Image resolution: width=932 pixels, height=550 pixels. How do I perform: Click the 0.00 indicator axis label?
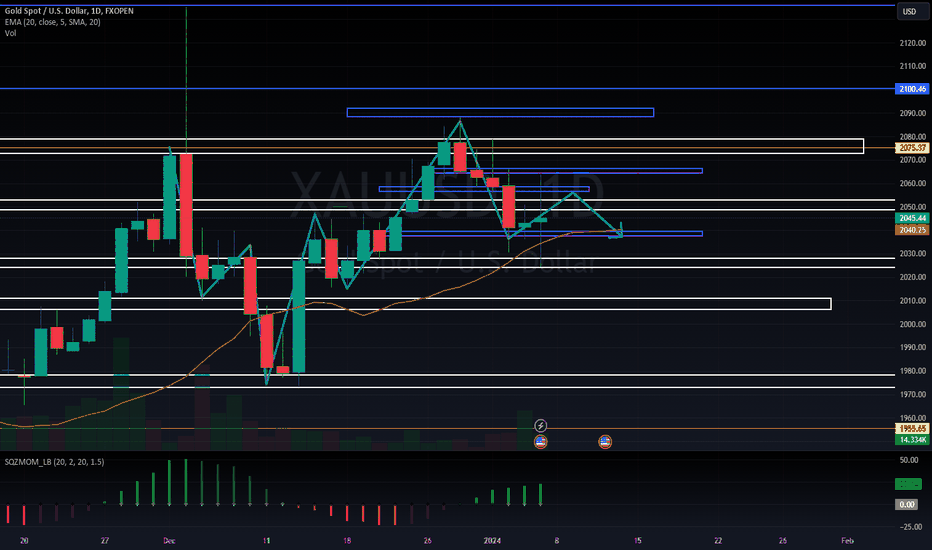point(907,505)
